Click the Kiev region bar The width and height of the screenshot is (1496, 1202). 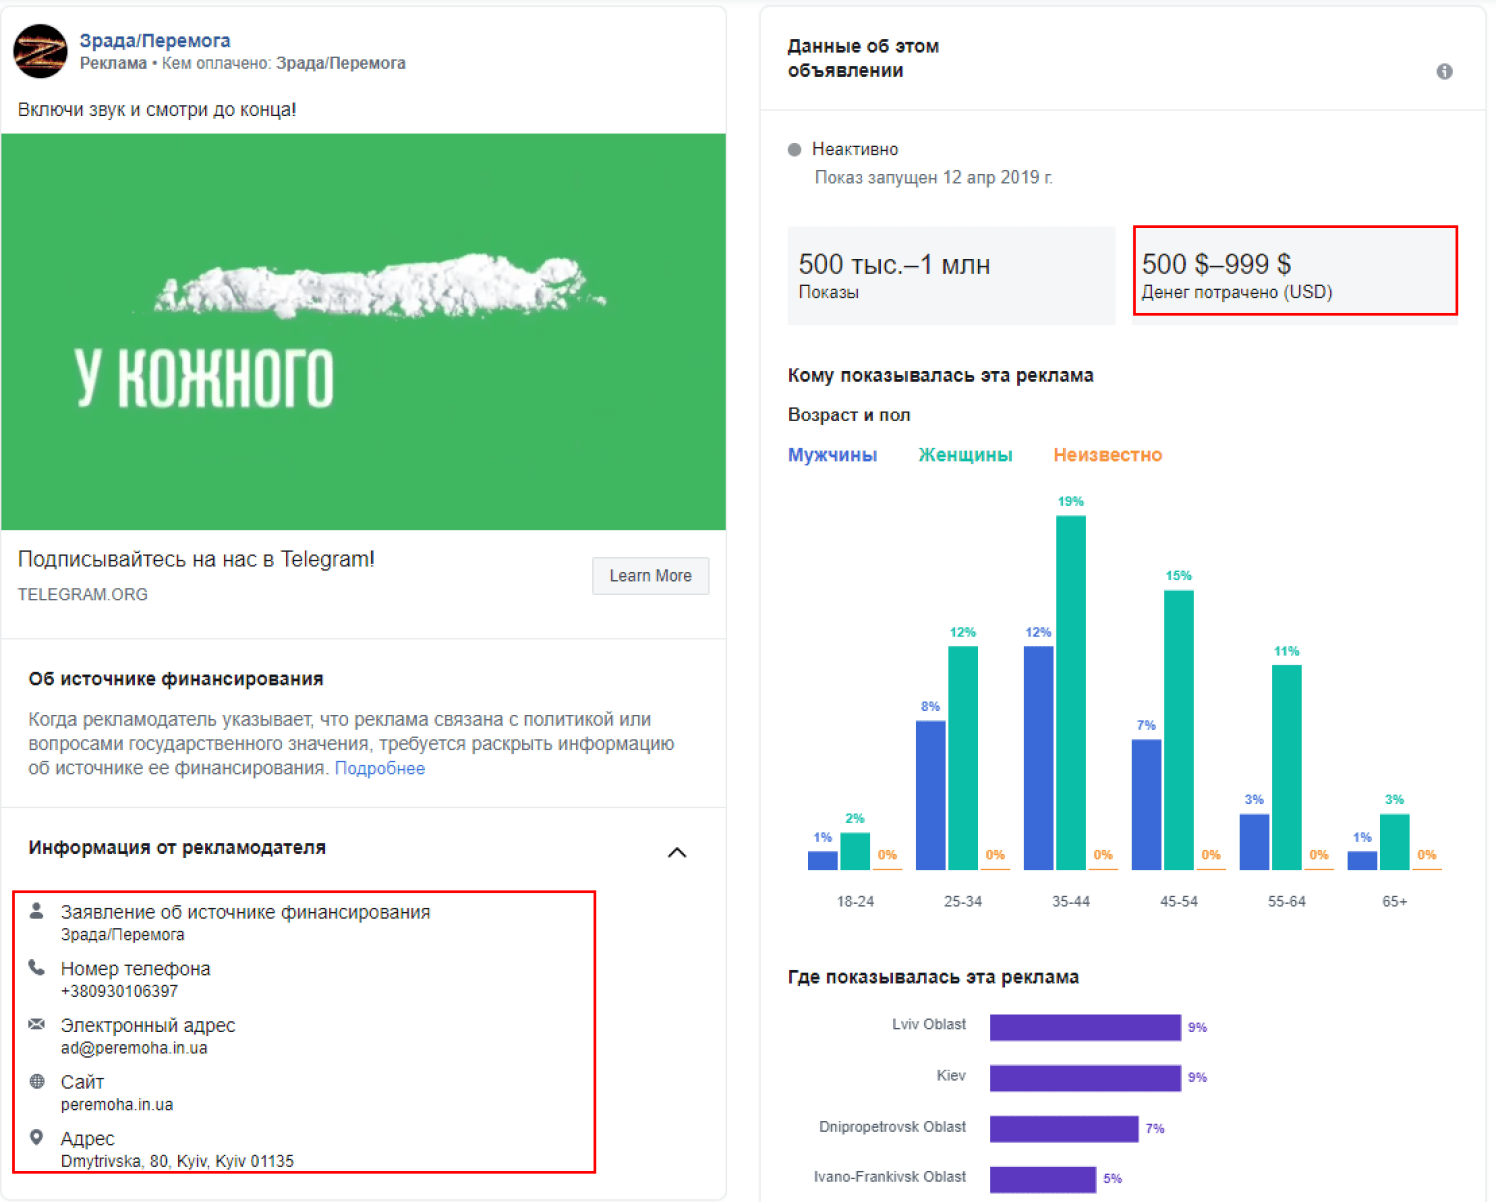click(x=1085, y=1077)
